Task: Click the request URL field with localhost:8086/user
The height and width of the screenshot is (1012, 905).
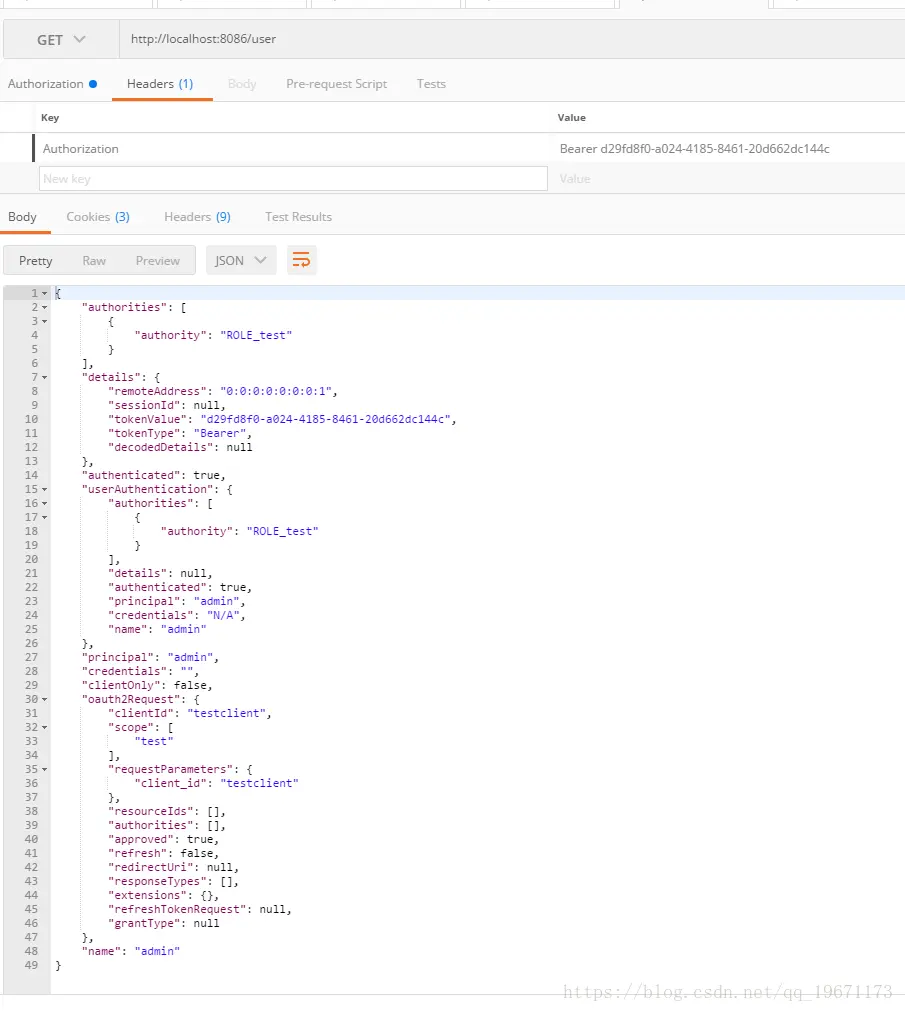Action: [512, 39]
